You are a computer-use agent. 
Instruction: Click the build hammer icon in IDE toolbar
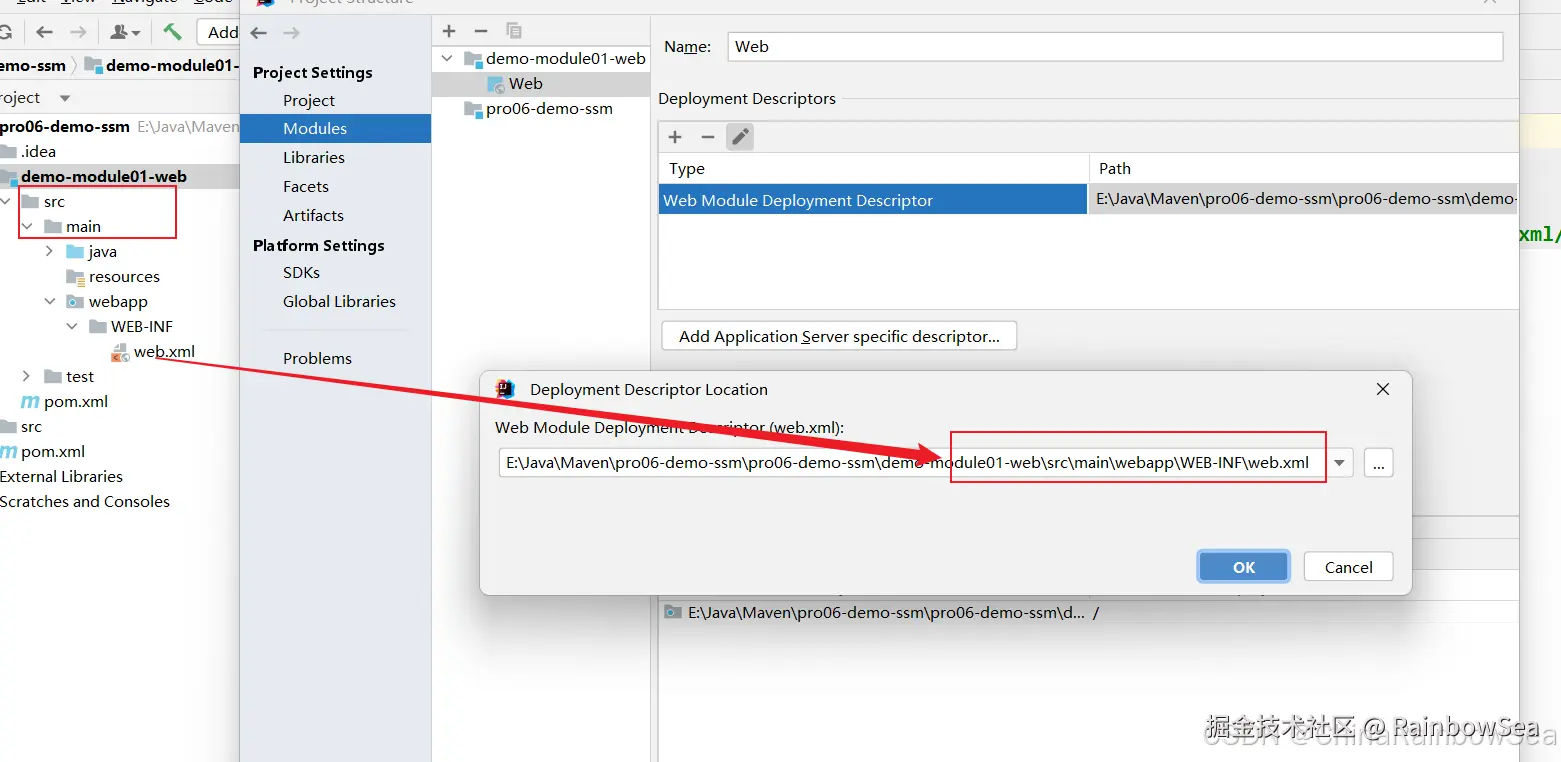172,32
